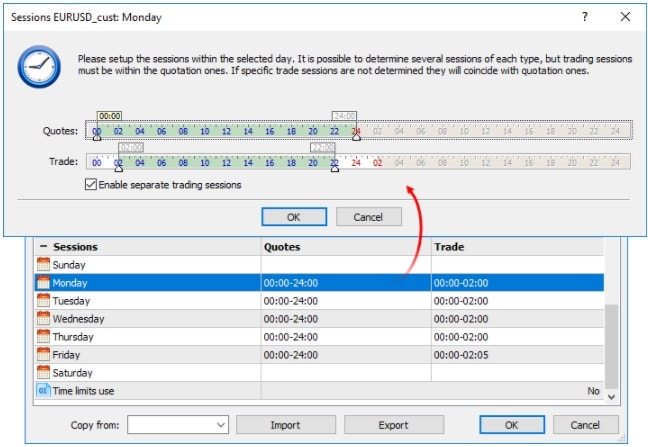The height and width of the screenshot is (447, 648).
Task: Click the scroll down arrow in sessions list
Action: (x=612, y=397)
